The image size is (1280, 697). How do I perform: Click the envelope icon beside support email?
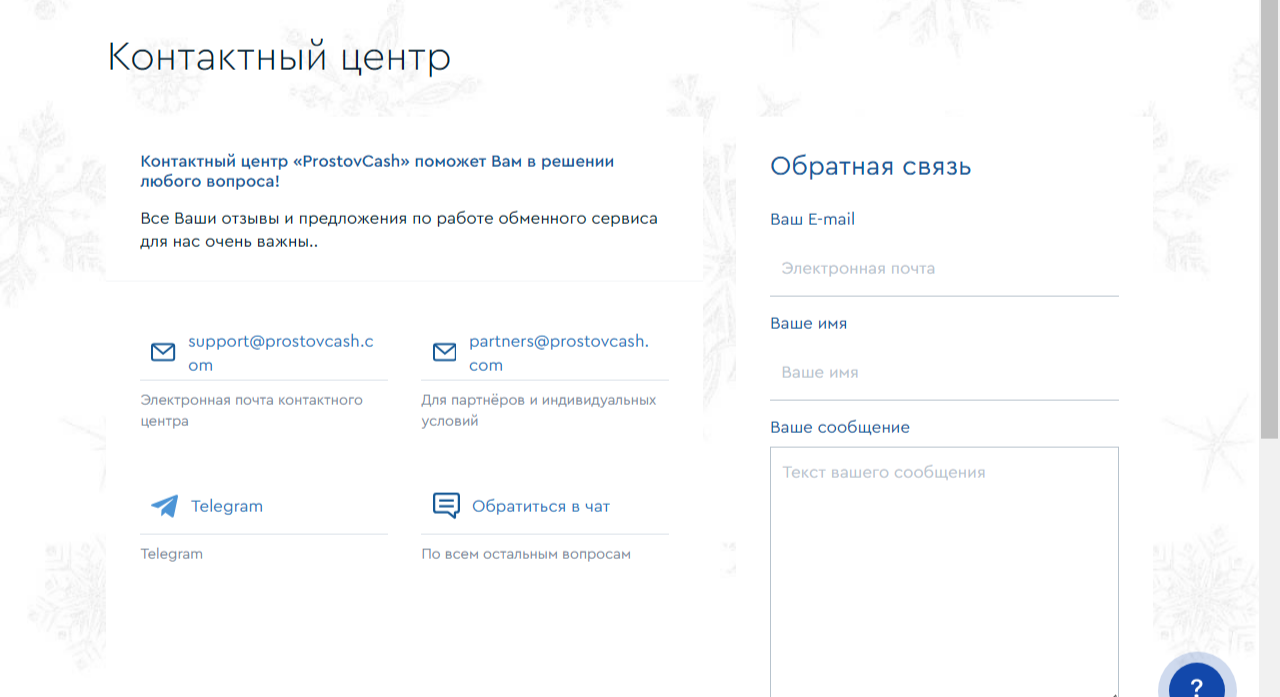163,352
